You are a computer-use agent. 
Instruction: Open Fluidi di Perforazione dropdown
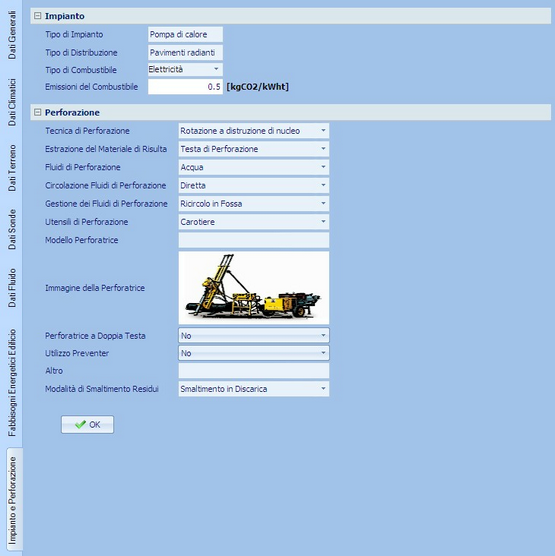click(x=323, y=167)
